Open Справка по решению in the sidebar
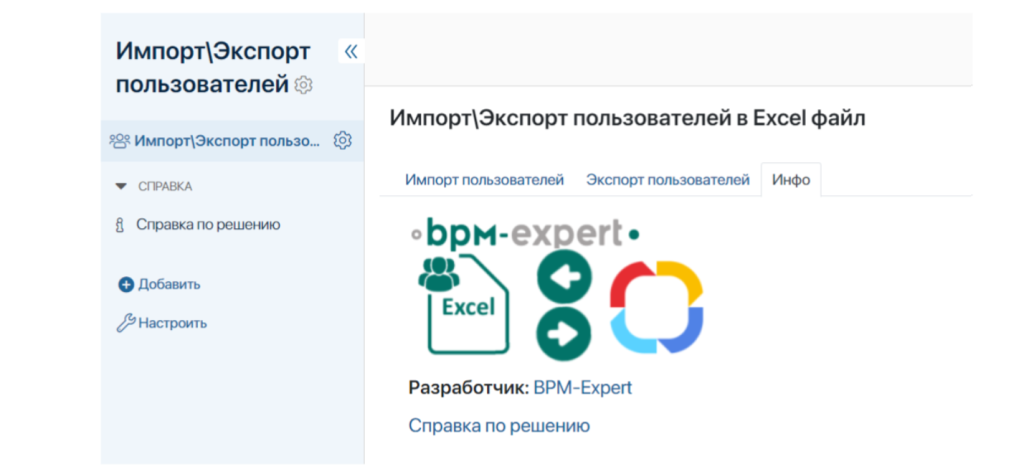 click(208, 225)
